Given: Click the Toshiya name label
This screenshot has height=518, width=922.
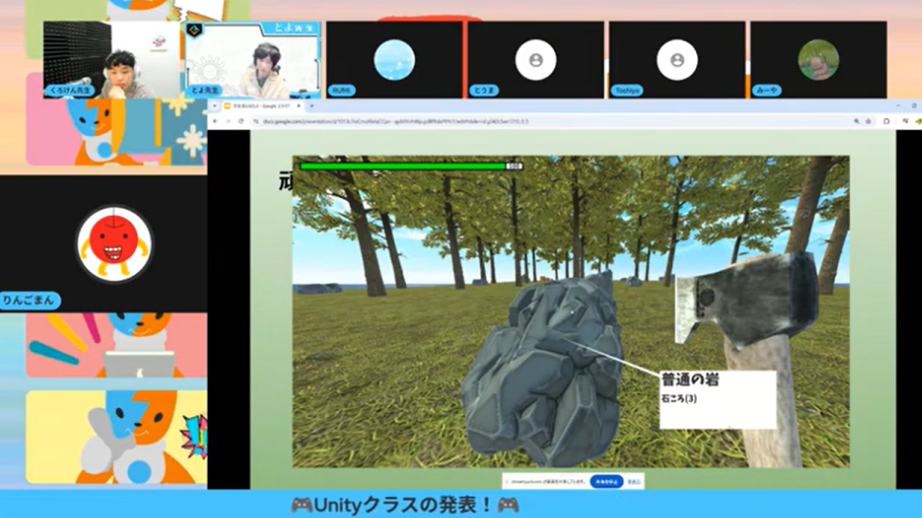Looking at the screenshot, I should 627,90.
